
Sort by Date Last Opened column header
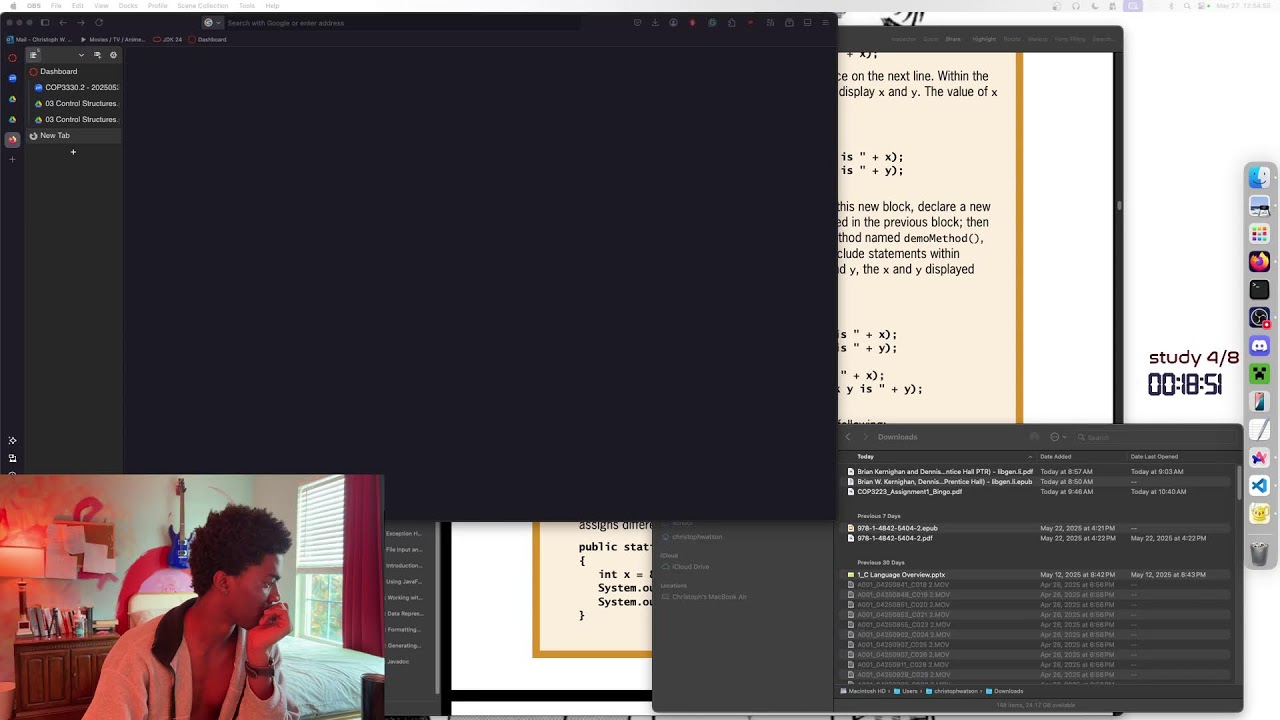point(1154,457)
